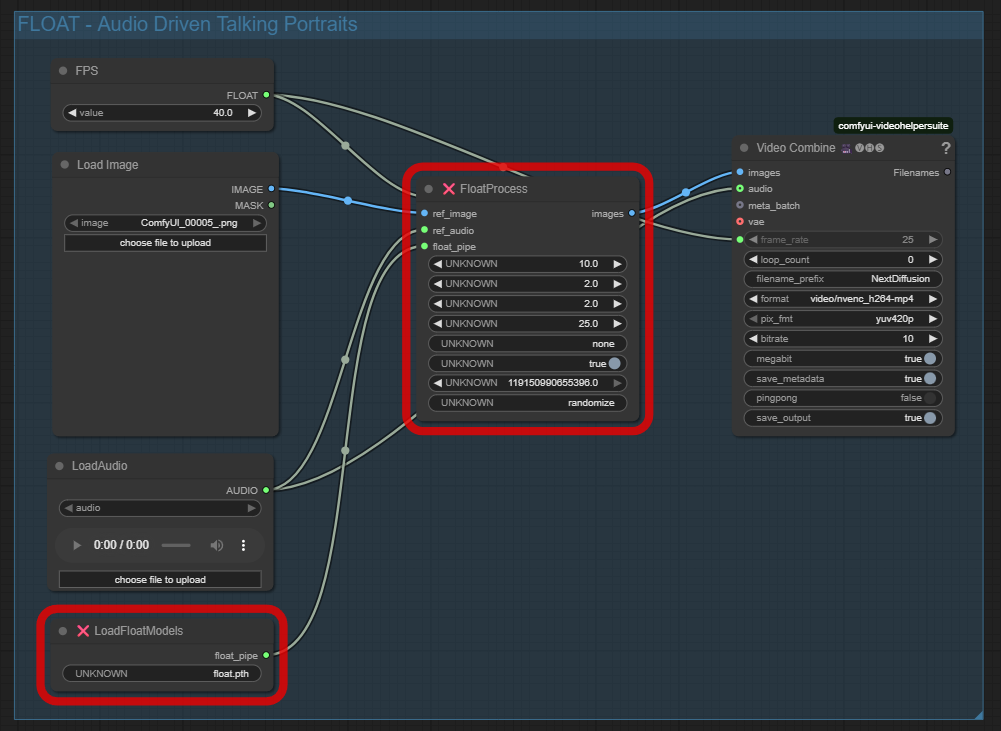Click the FPS node collapse dot
Viewport: 1001px width, 731px height.
pyautogui.click(x=63, y=71)
